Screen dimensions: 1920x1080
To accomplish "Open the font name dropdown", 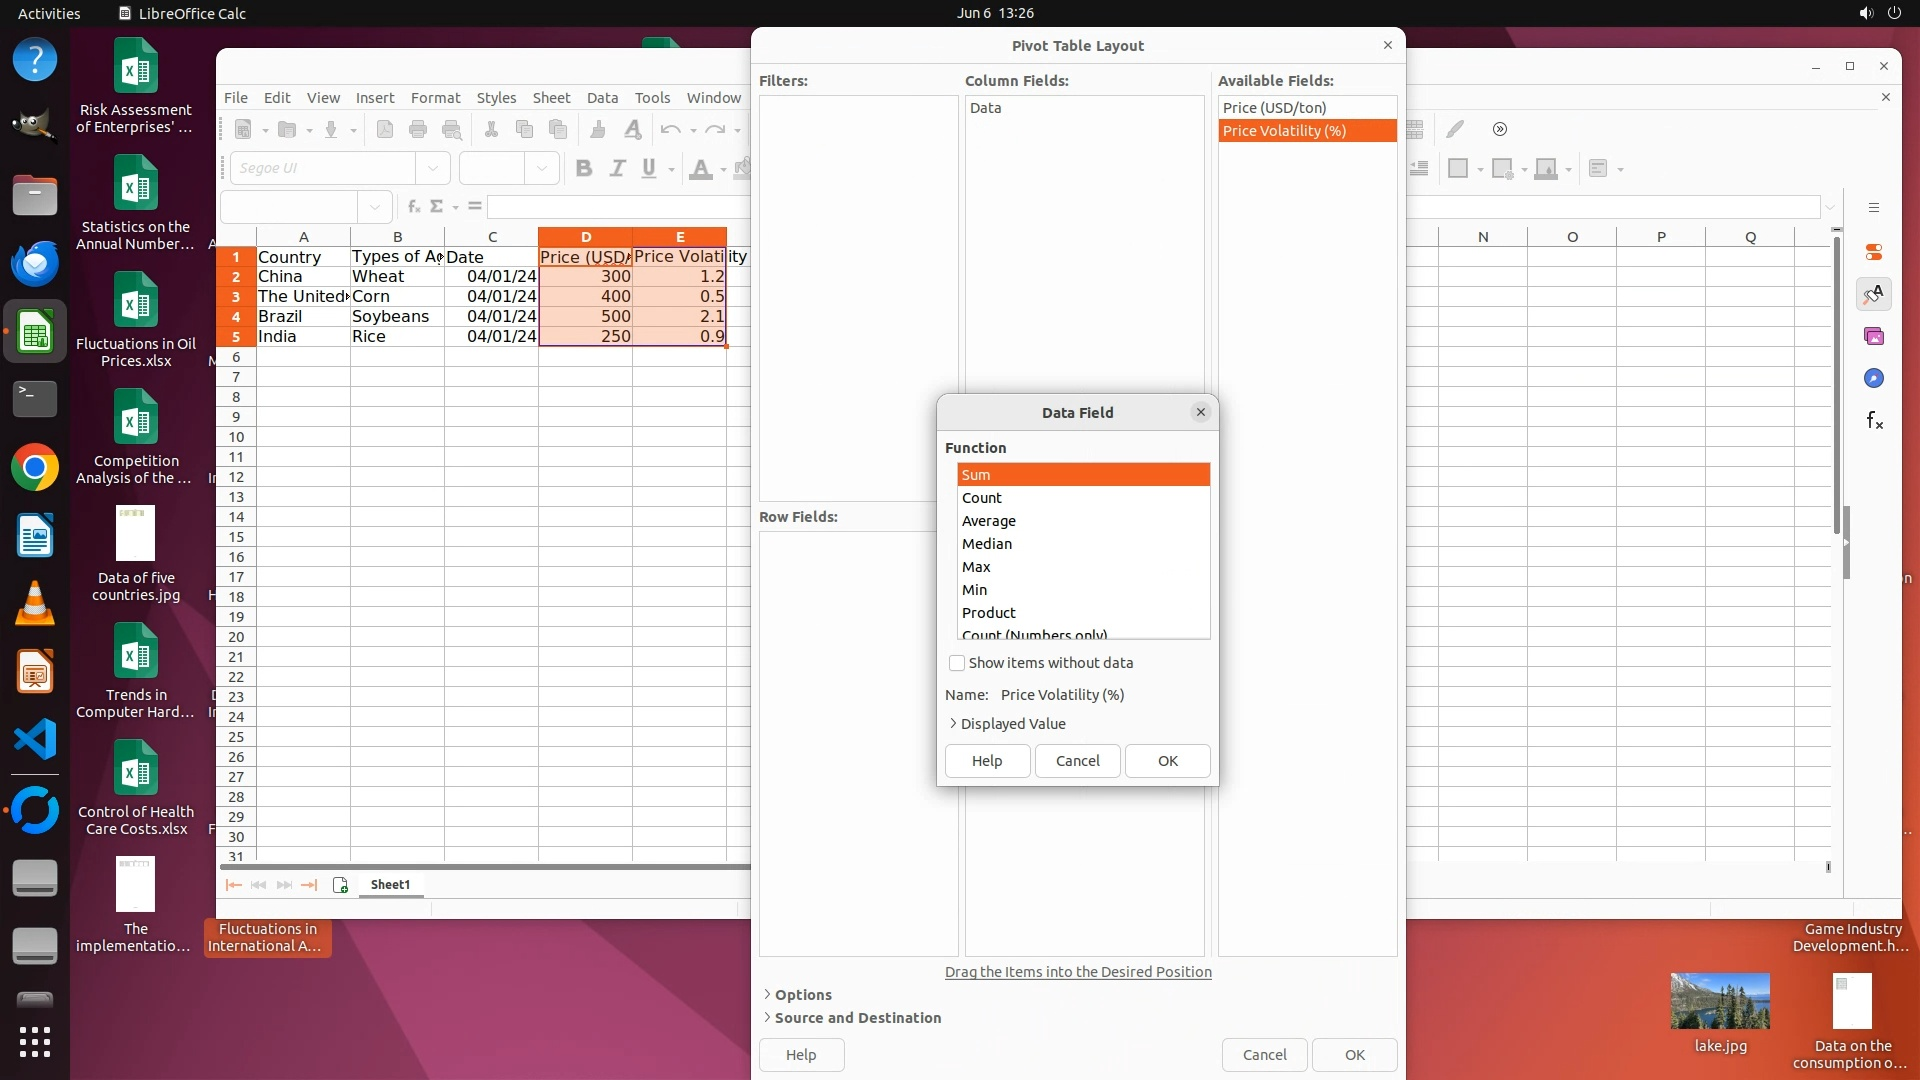I will (433, 168).
